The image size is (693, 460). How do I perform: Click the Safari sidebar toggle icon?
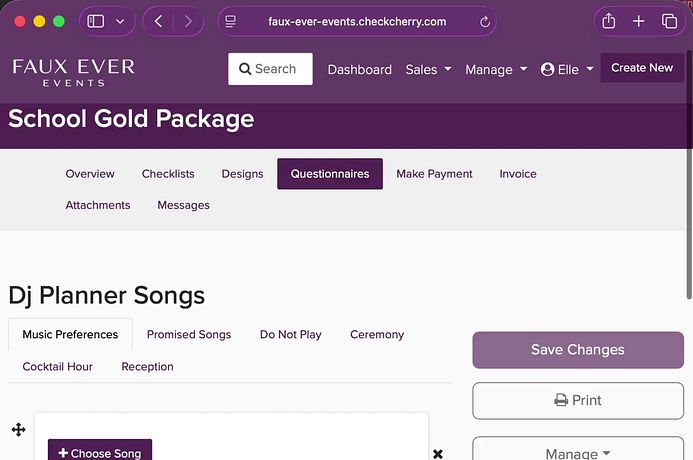pos(97,21)
